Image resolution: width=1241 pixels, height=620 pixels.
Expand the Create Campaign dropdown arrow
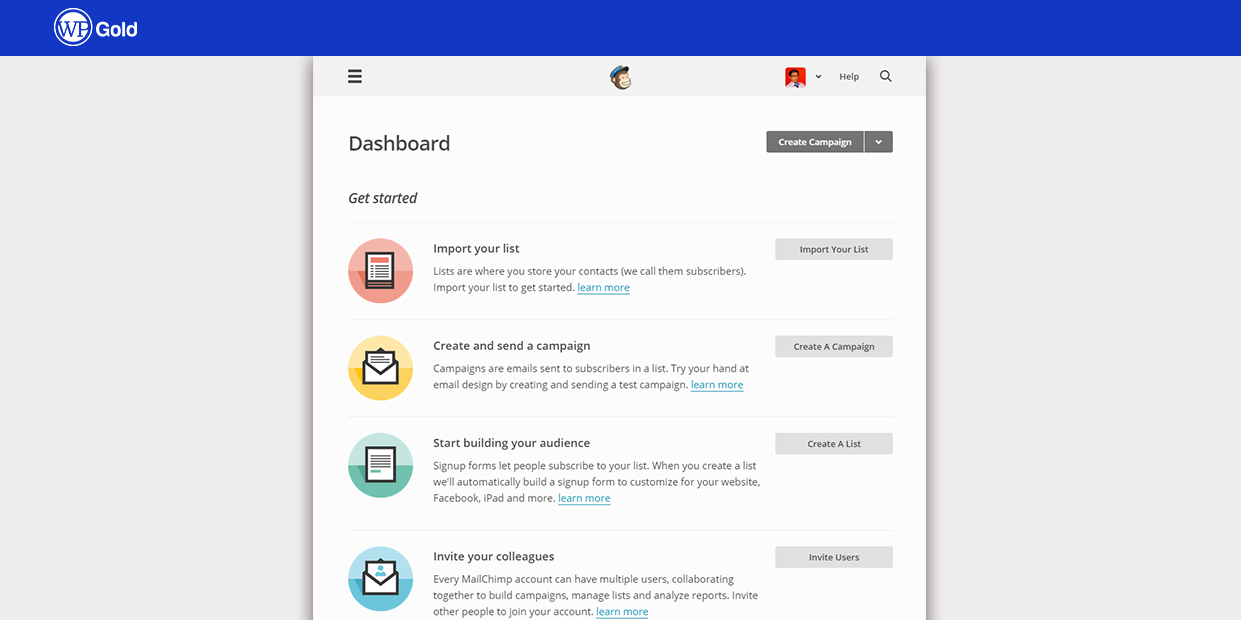pyautogui.click(x=878, y=142)
